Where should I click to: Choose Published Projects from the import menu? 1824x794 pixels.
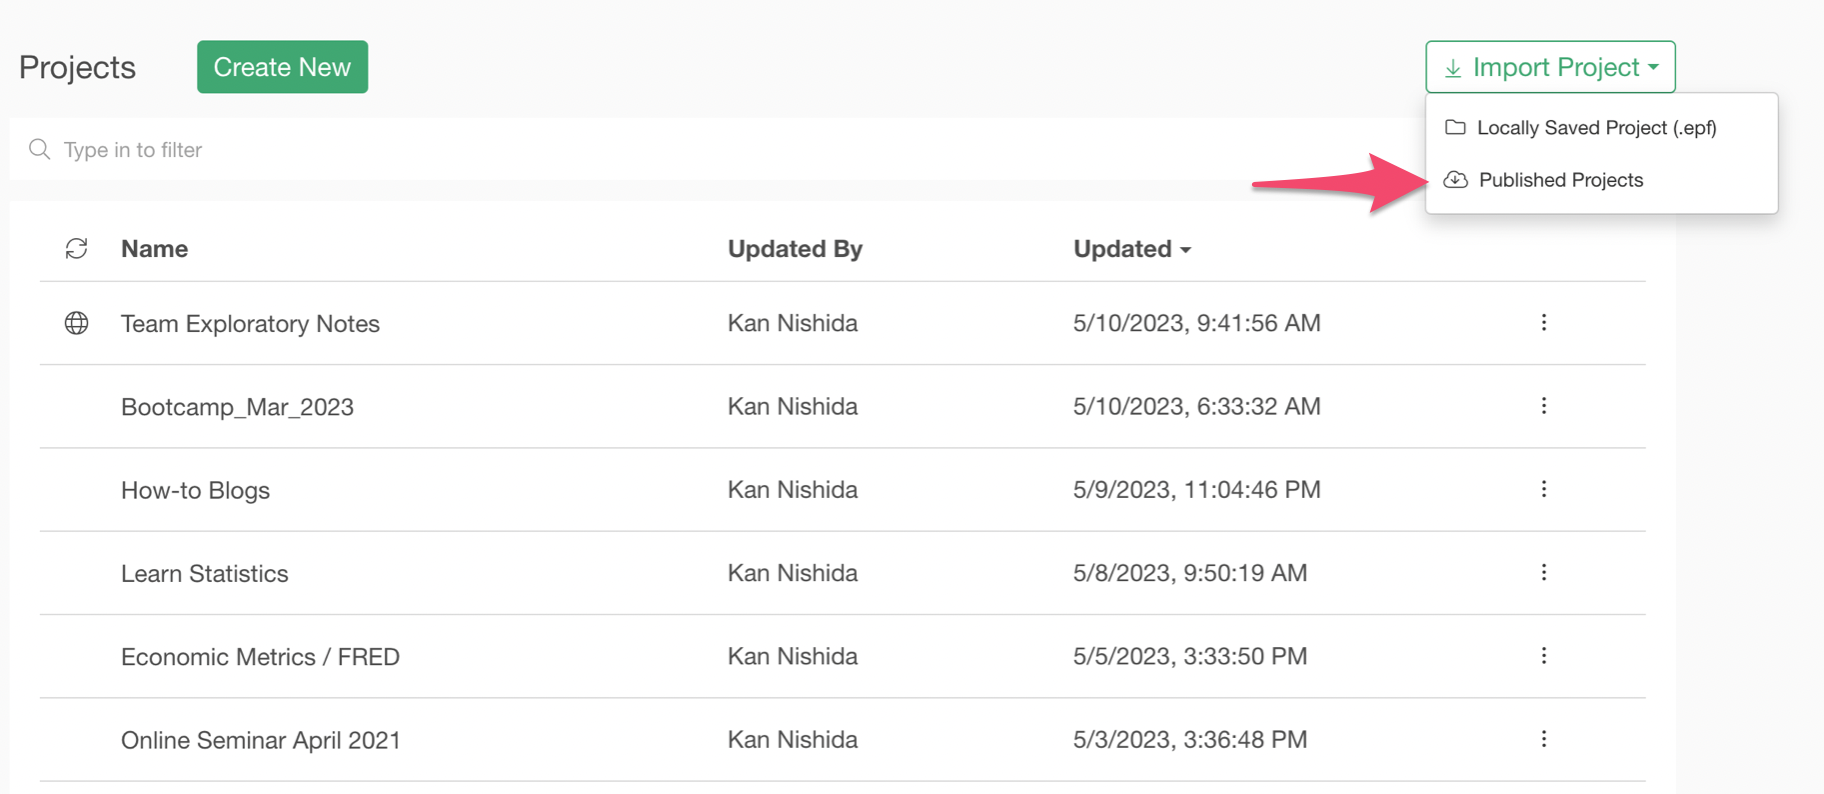1560,180
